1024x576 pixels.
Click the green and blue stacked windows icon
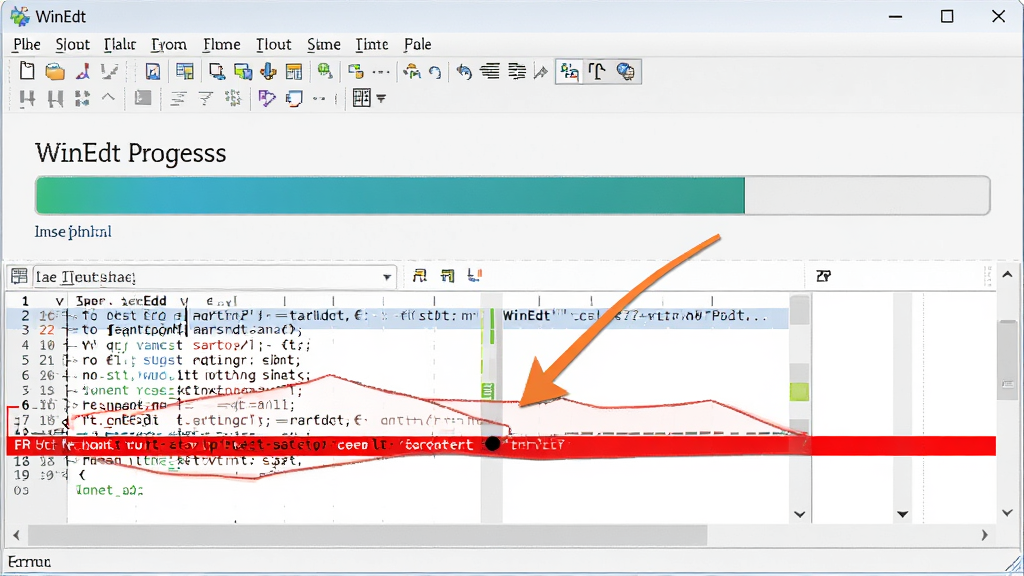(x=243, y=71)
